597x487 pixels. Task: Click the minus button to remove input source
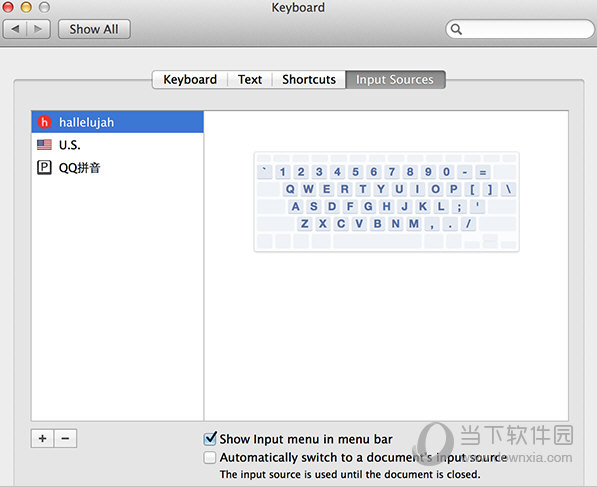click(x=65, y=438)
